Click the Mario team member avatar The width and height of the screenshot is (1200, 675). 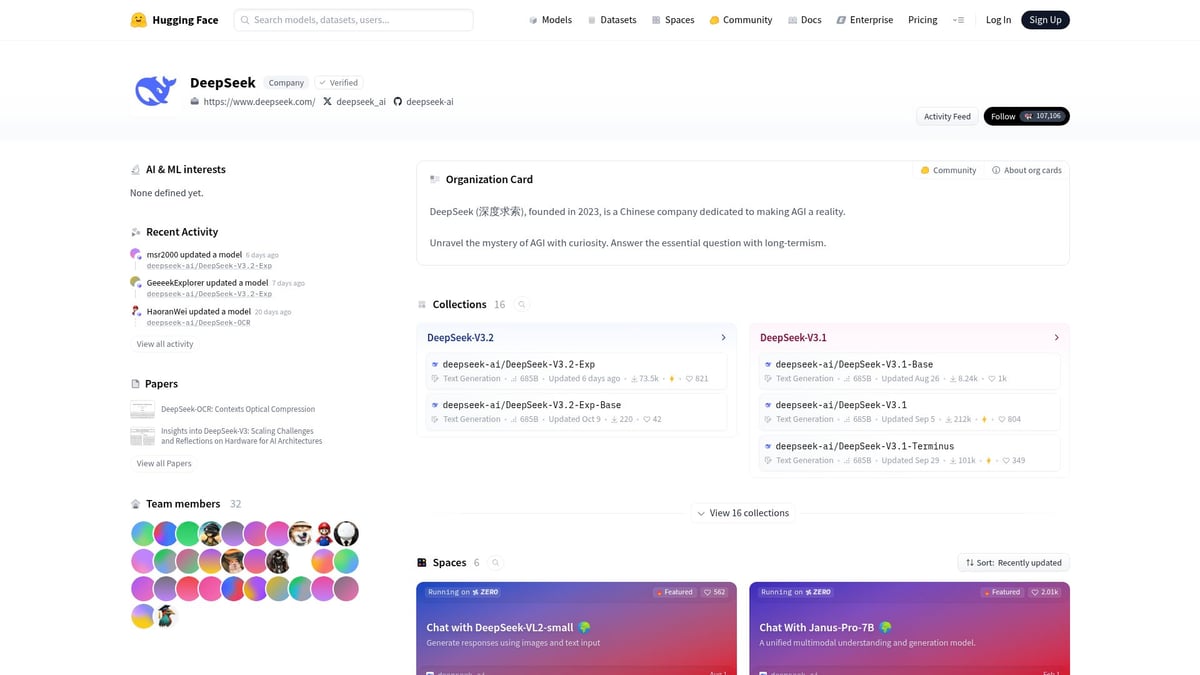tap(323, 533)
